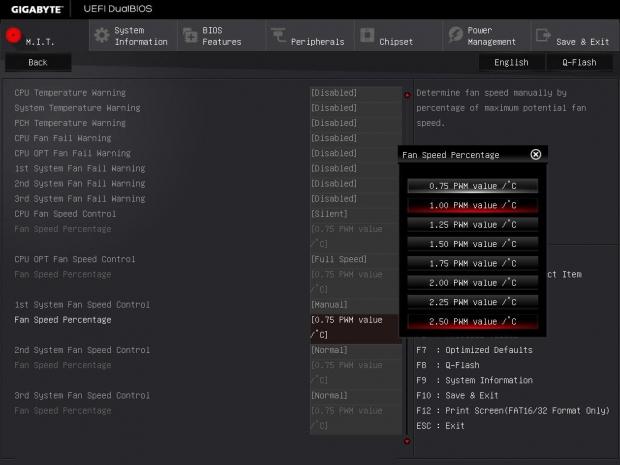Change 1st System Fan Fail Warning value
620x465 pixels.
[x=356, y=168]
